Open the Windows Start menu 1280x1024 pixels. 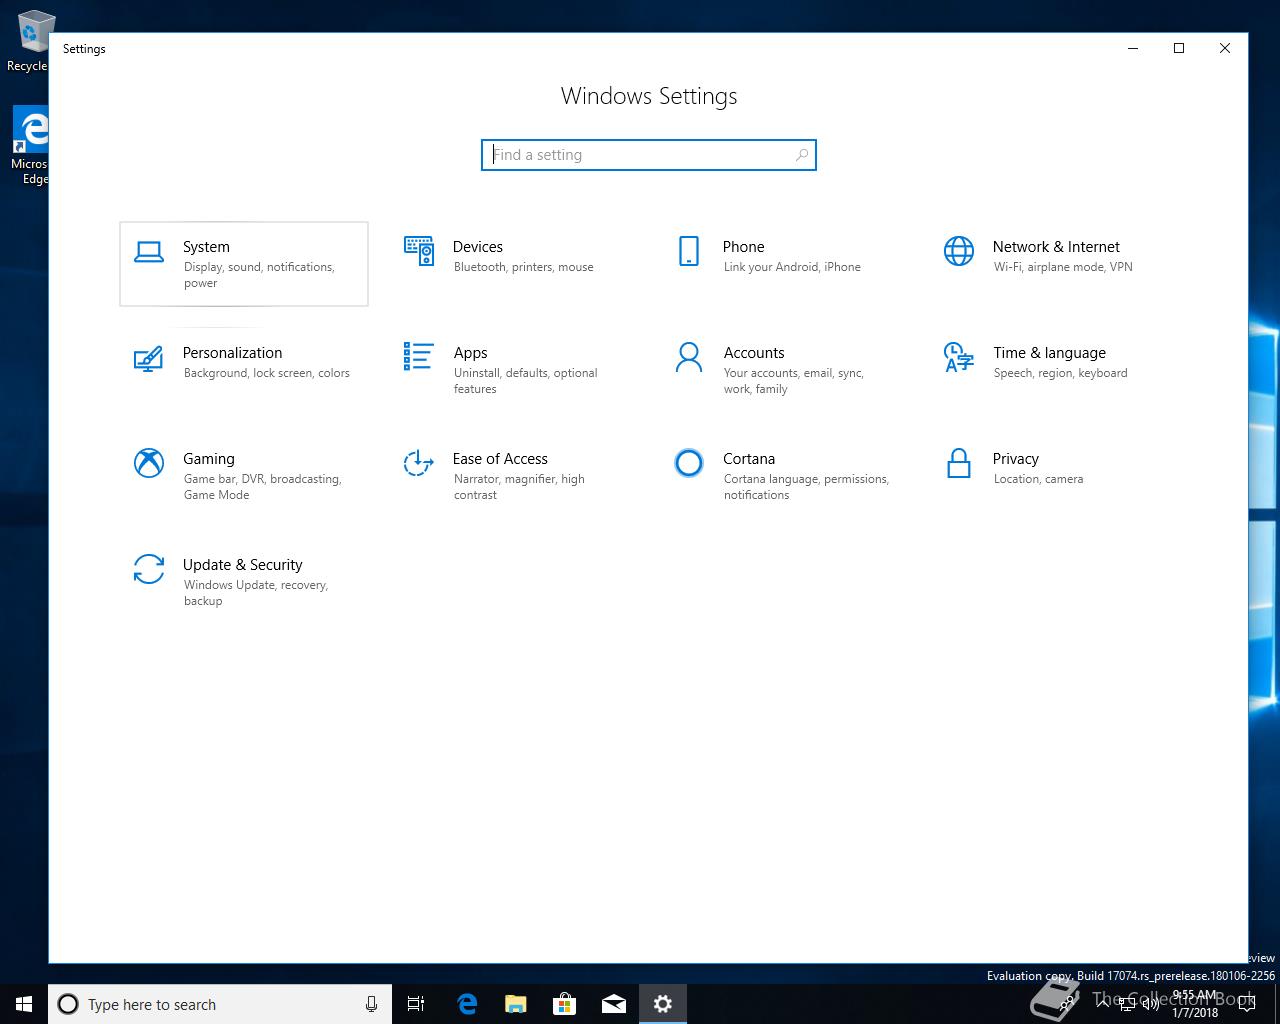(24, 1004)
